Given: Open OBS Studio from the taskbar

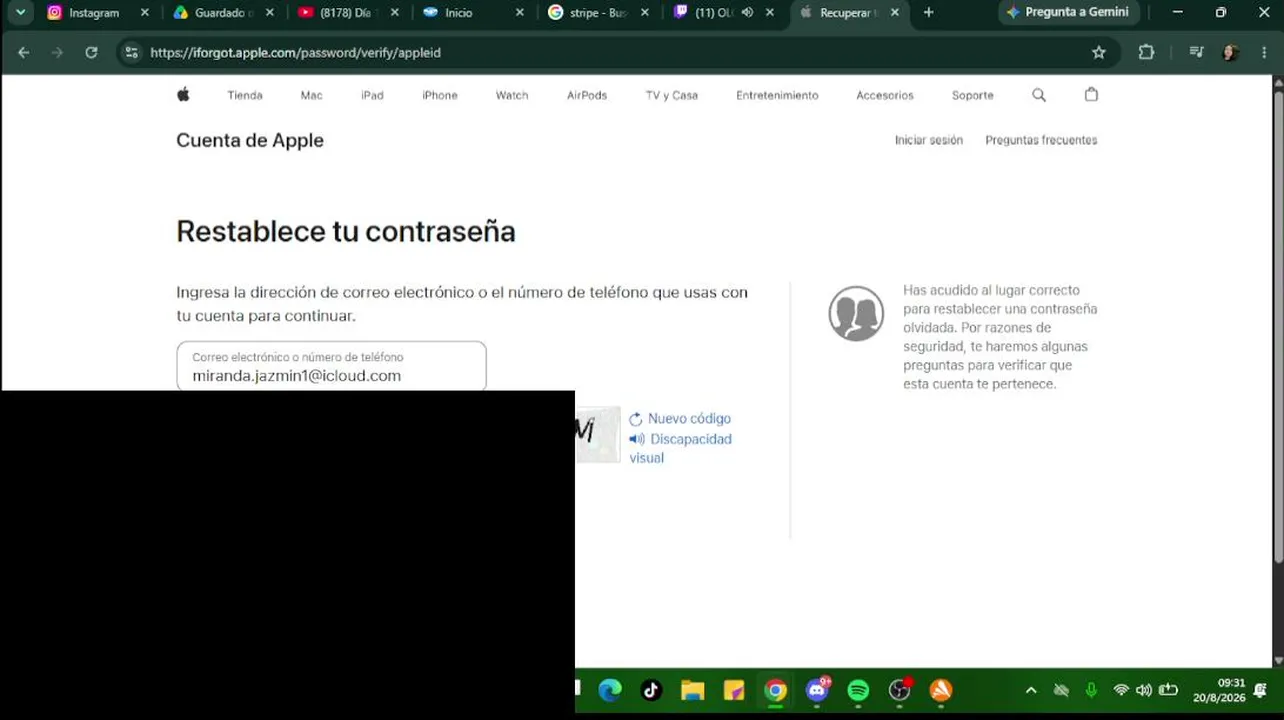Looking at the screenshot, I should 900,690.
